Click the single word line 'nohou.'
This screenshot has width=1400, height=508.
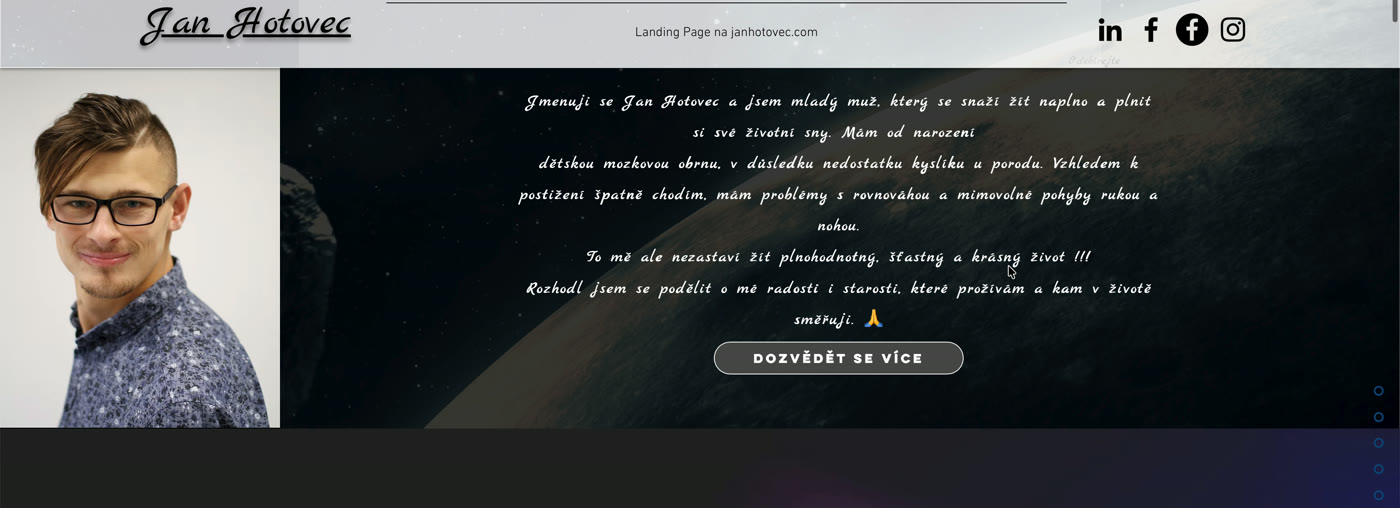point(838,226)
